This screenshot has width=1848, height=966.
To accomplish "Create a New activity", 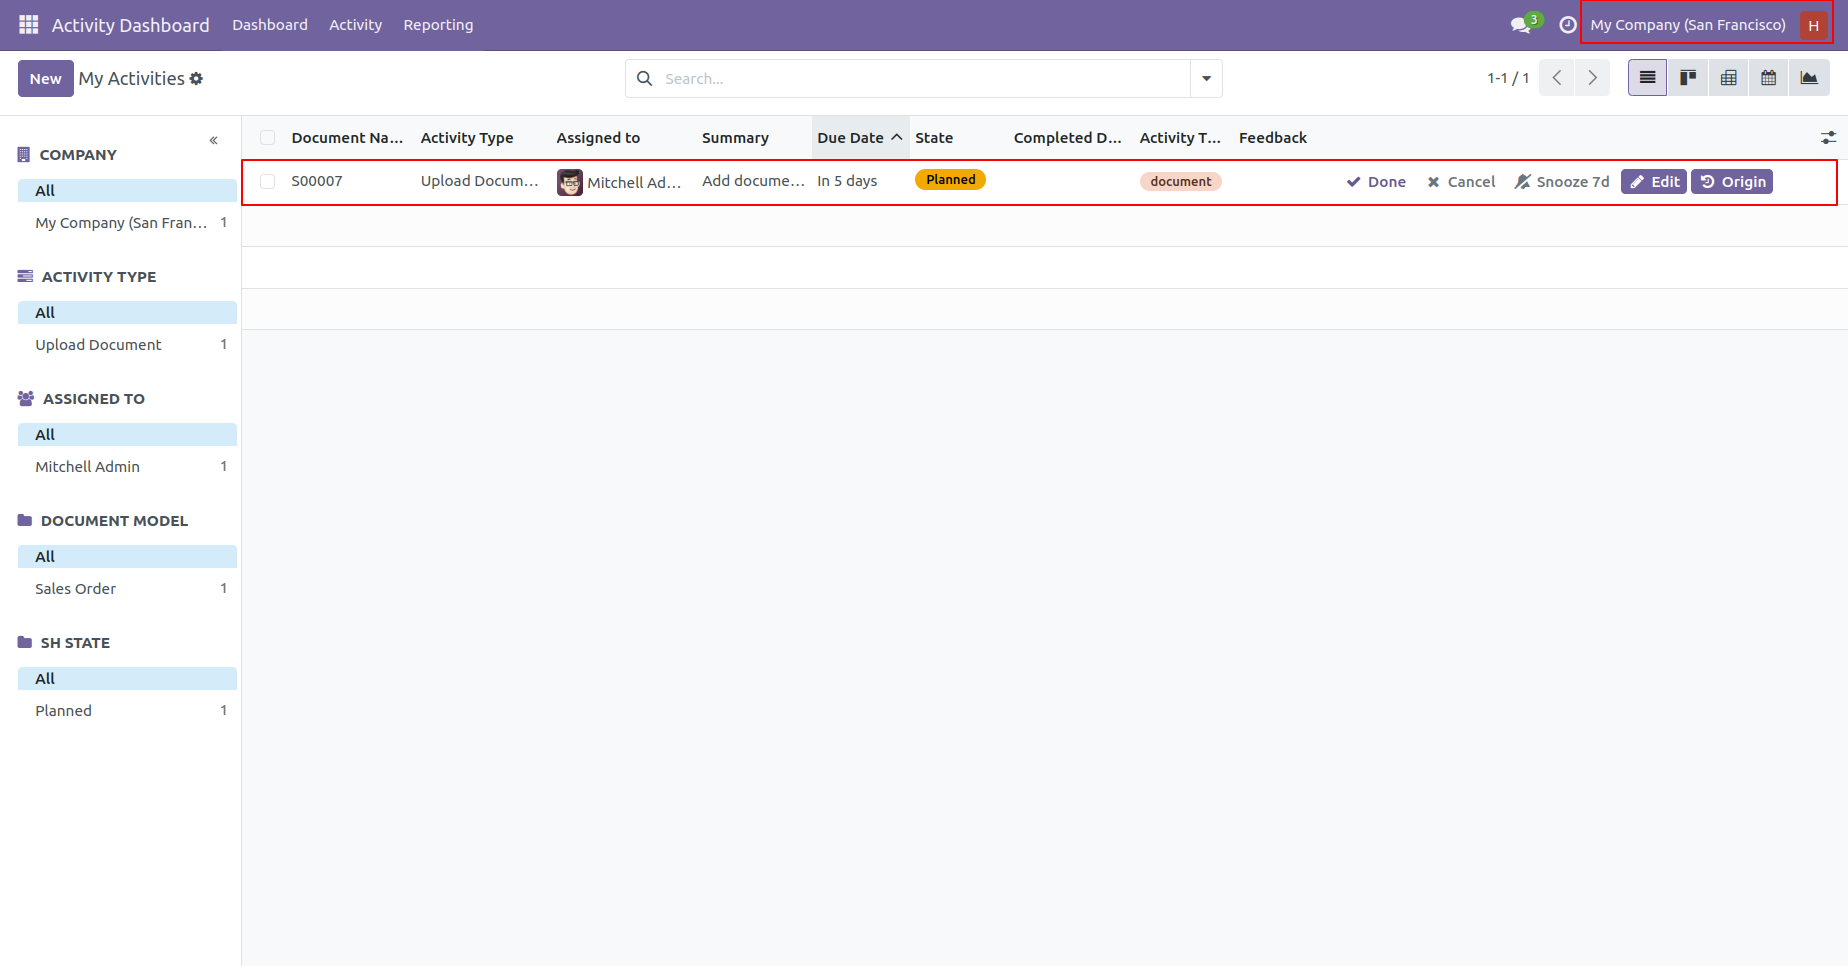I will coord(46,78).
